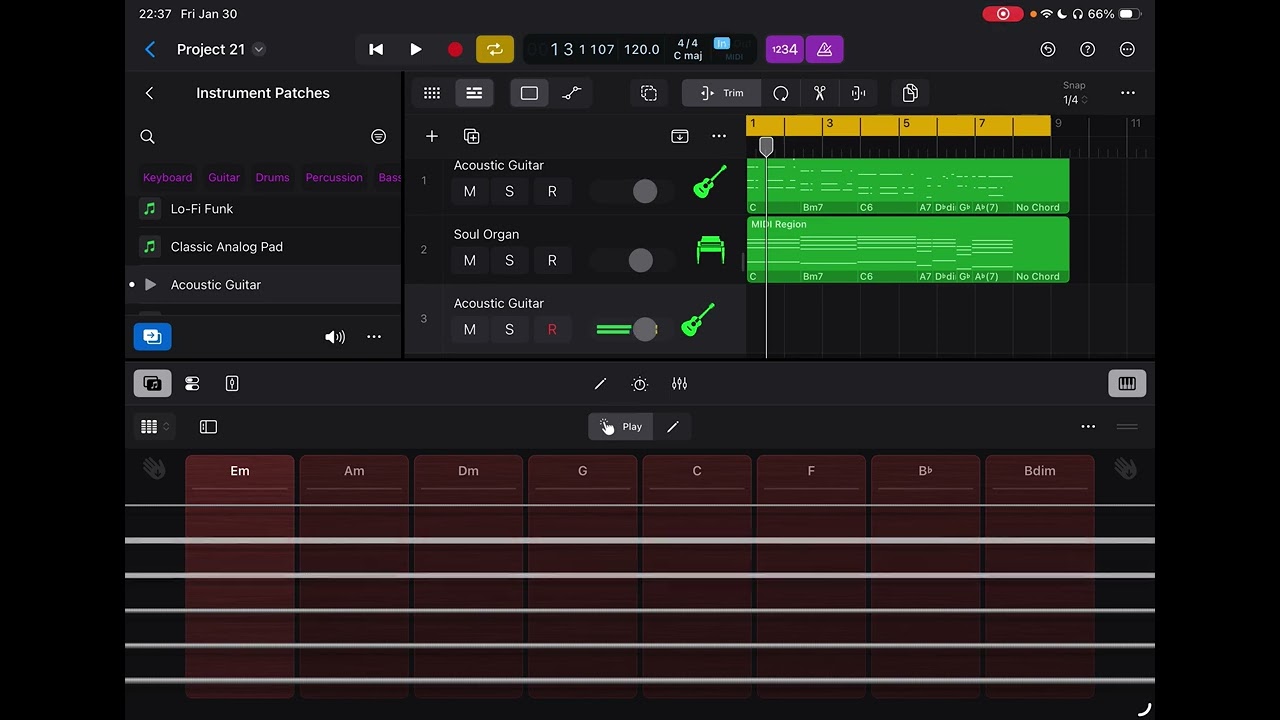Screen dimensions: 1280x720
Task: Toggle the metronome click button
Action: point(825,49)
